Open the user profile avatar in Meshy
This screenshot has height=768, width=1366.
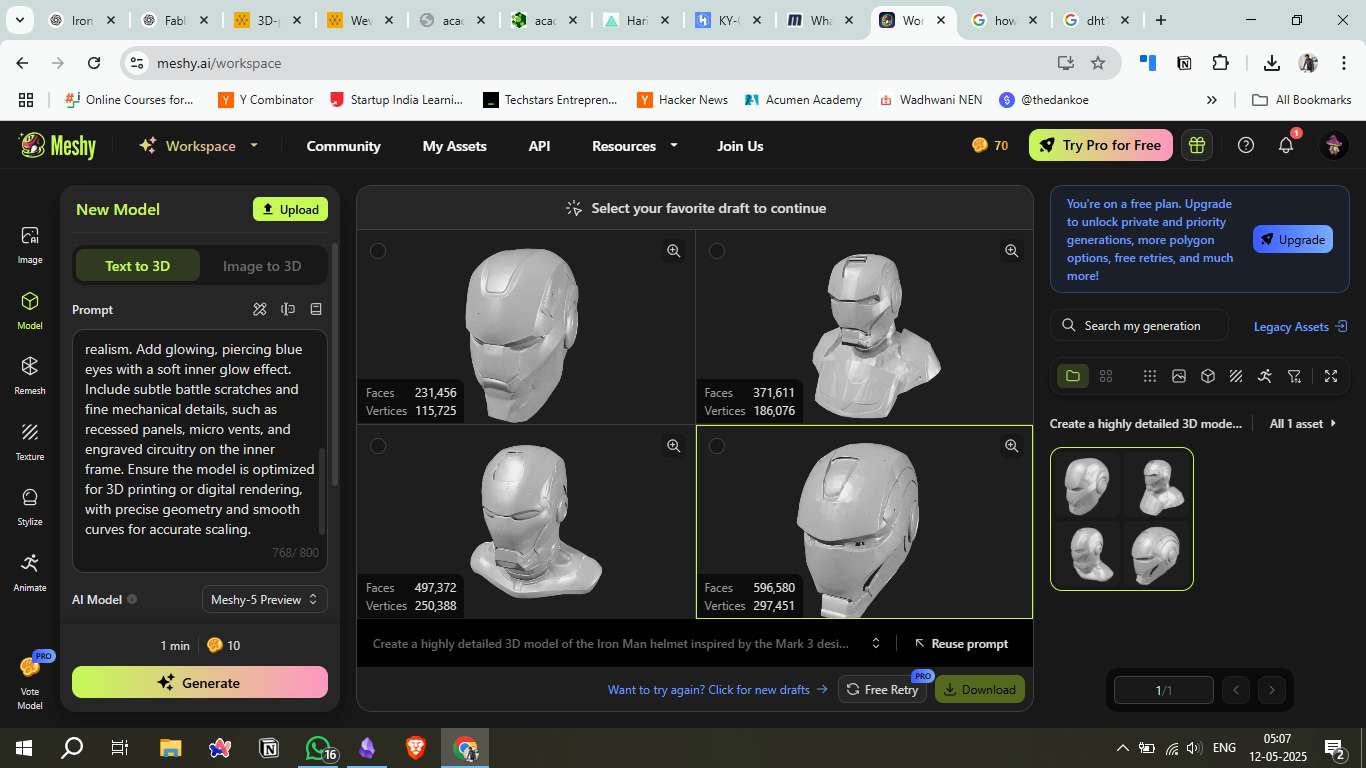coord(1334,145)
